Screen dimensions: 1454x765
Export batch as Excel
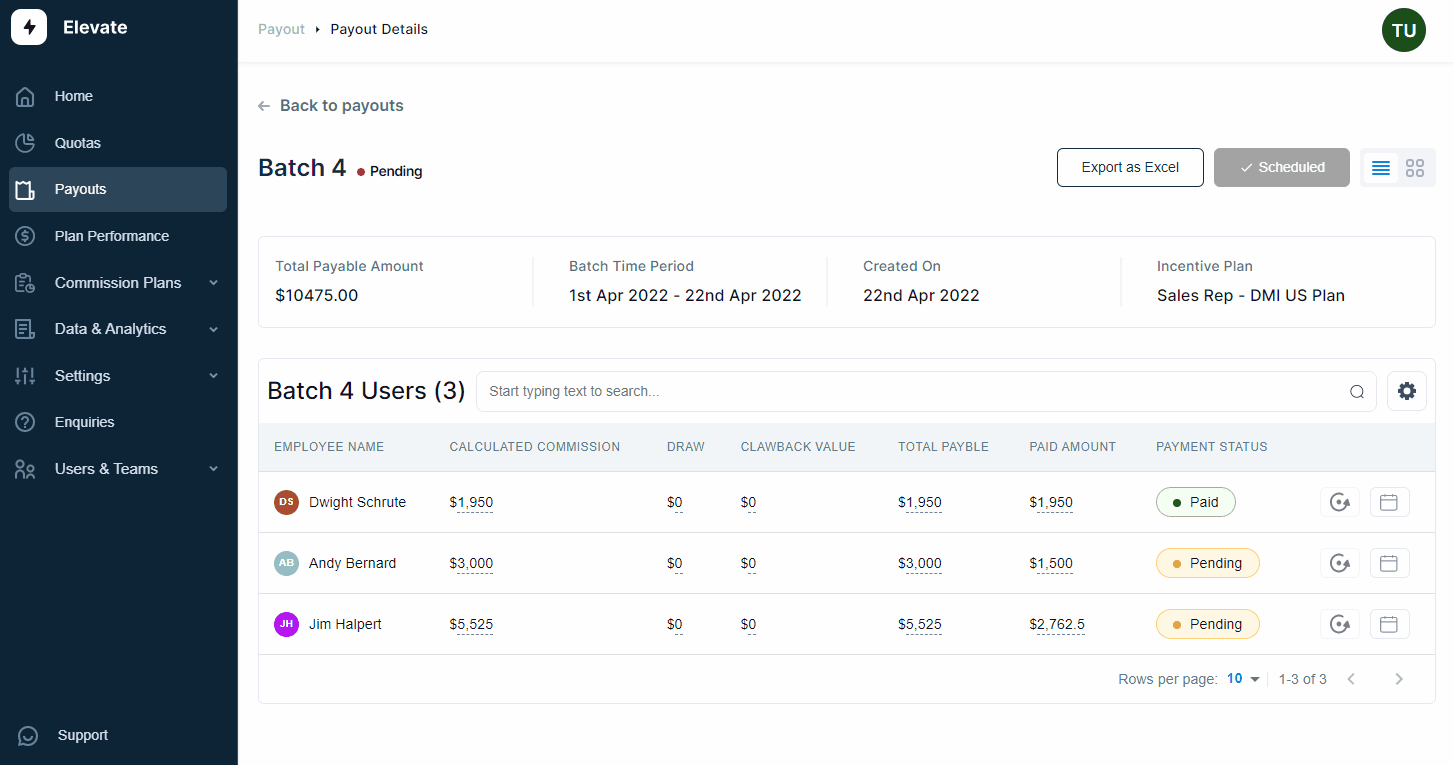pyautogui.click(x=1130, y=167)
